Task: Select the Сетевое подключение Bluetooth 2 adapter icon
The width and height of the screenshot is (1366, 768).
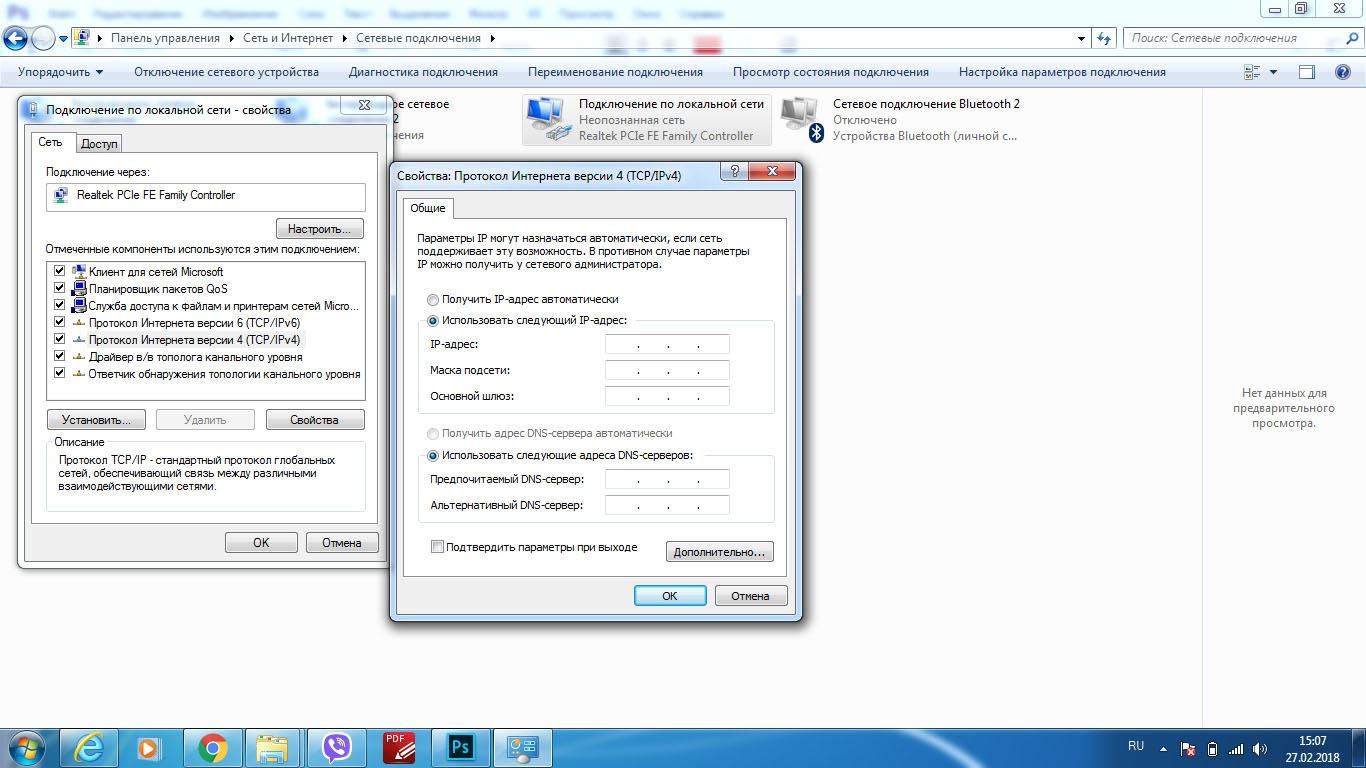Action: (803, 119)
